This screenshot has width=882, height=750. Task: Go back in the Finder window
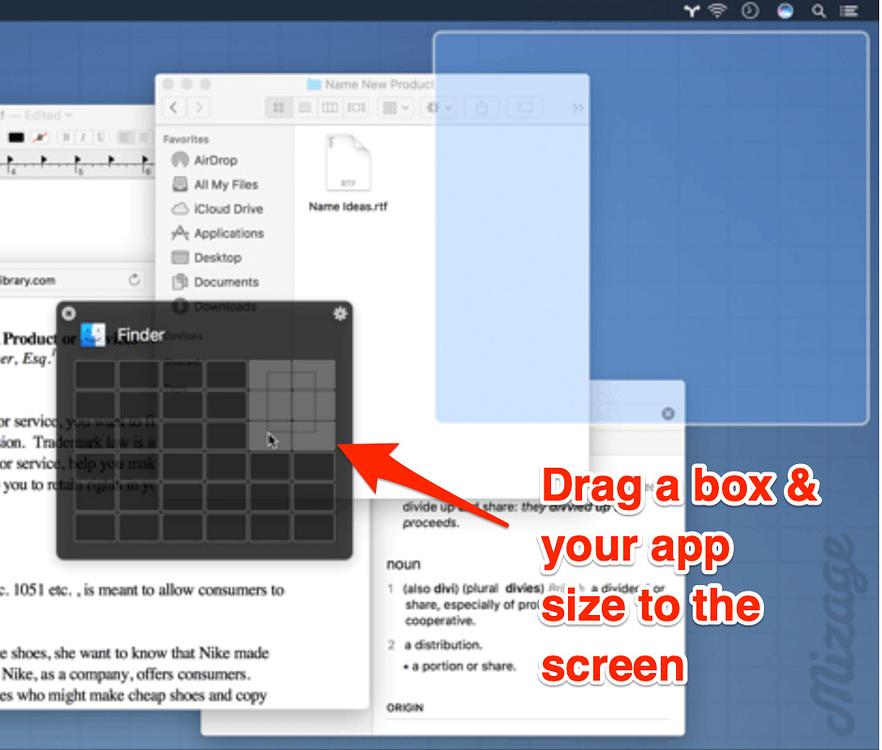pyautogui.click(x=174, y=107)
